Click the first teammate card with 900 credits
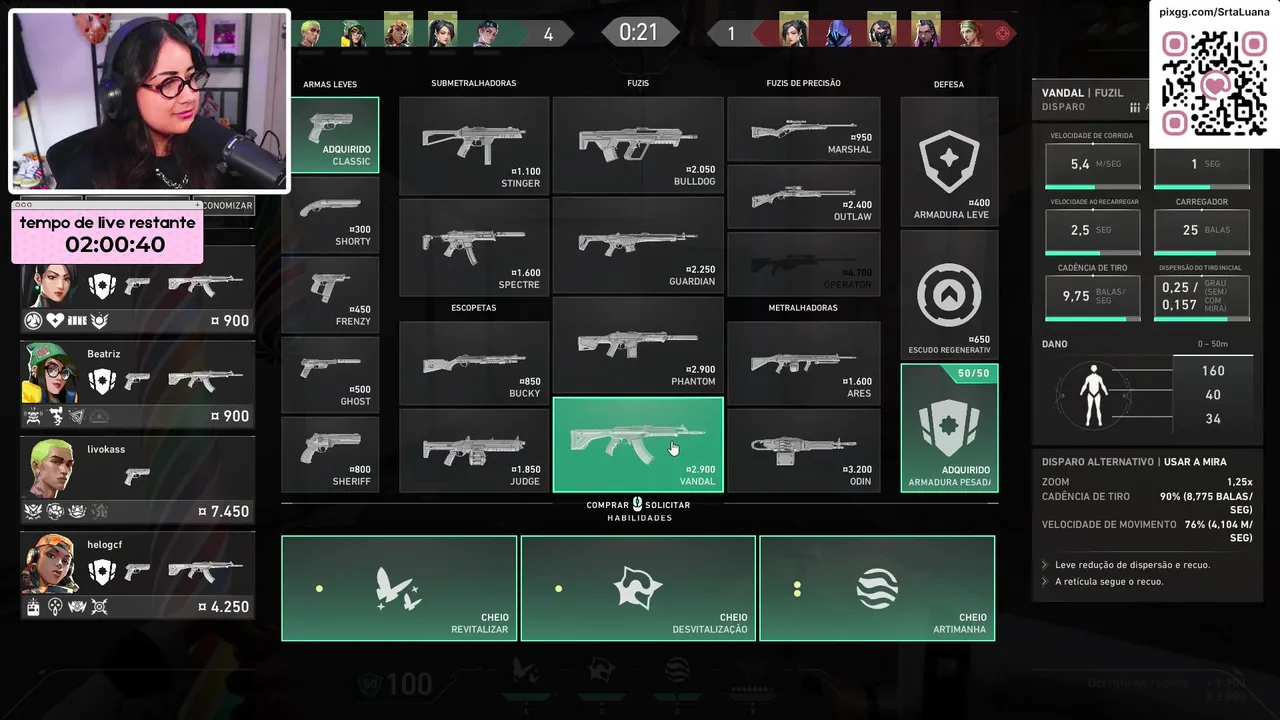1280x720 pixels. 137,292
